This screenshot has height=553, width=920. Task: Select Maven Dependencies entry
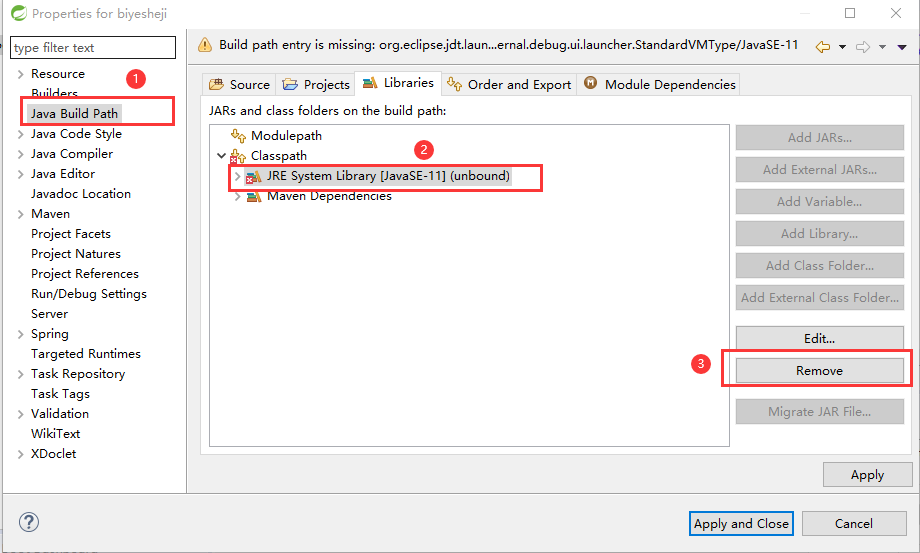329,196
